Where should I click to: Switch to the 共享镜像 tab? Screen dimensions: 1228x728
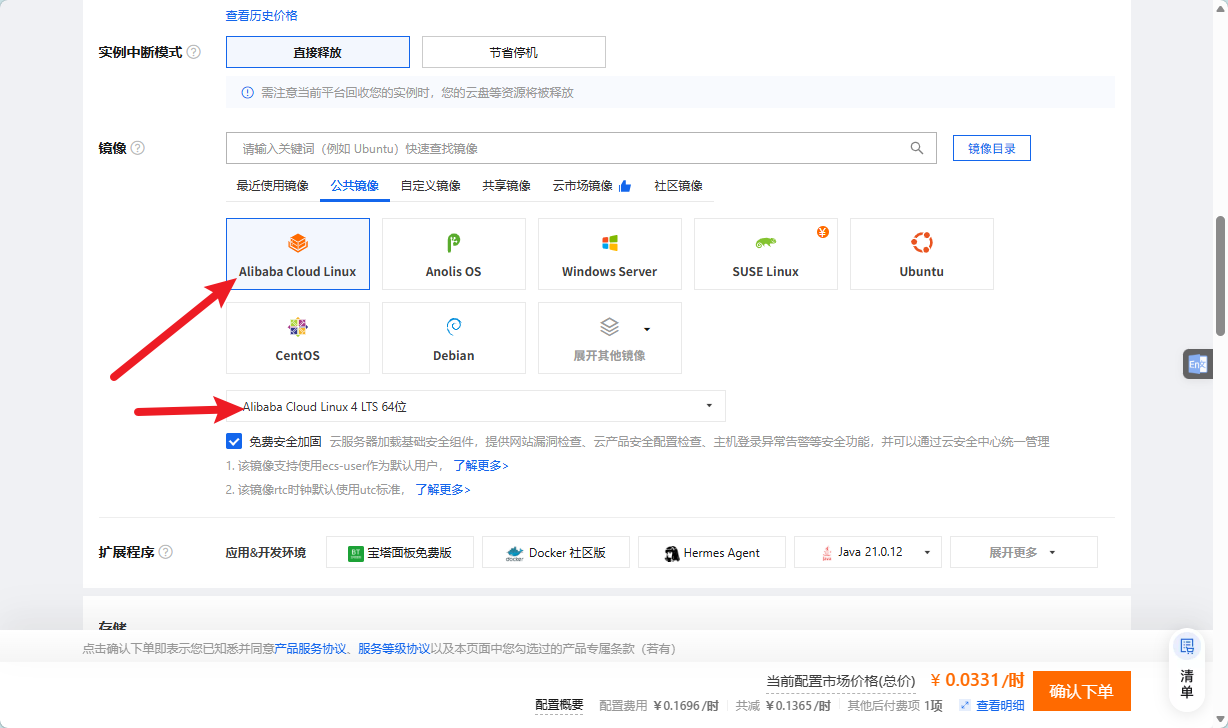[507, 186]
